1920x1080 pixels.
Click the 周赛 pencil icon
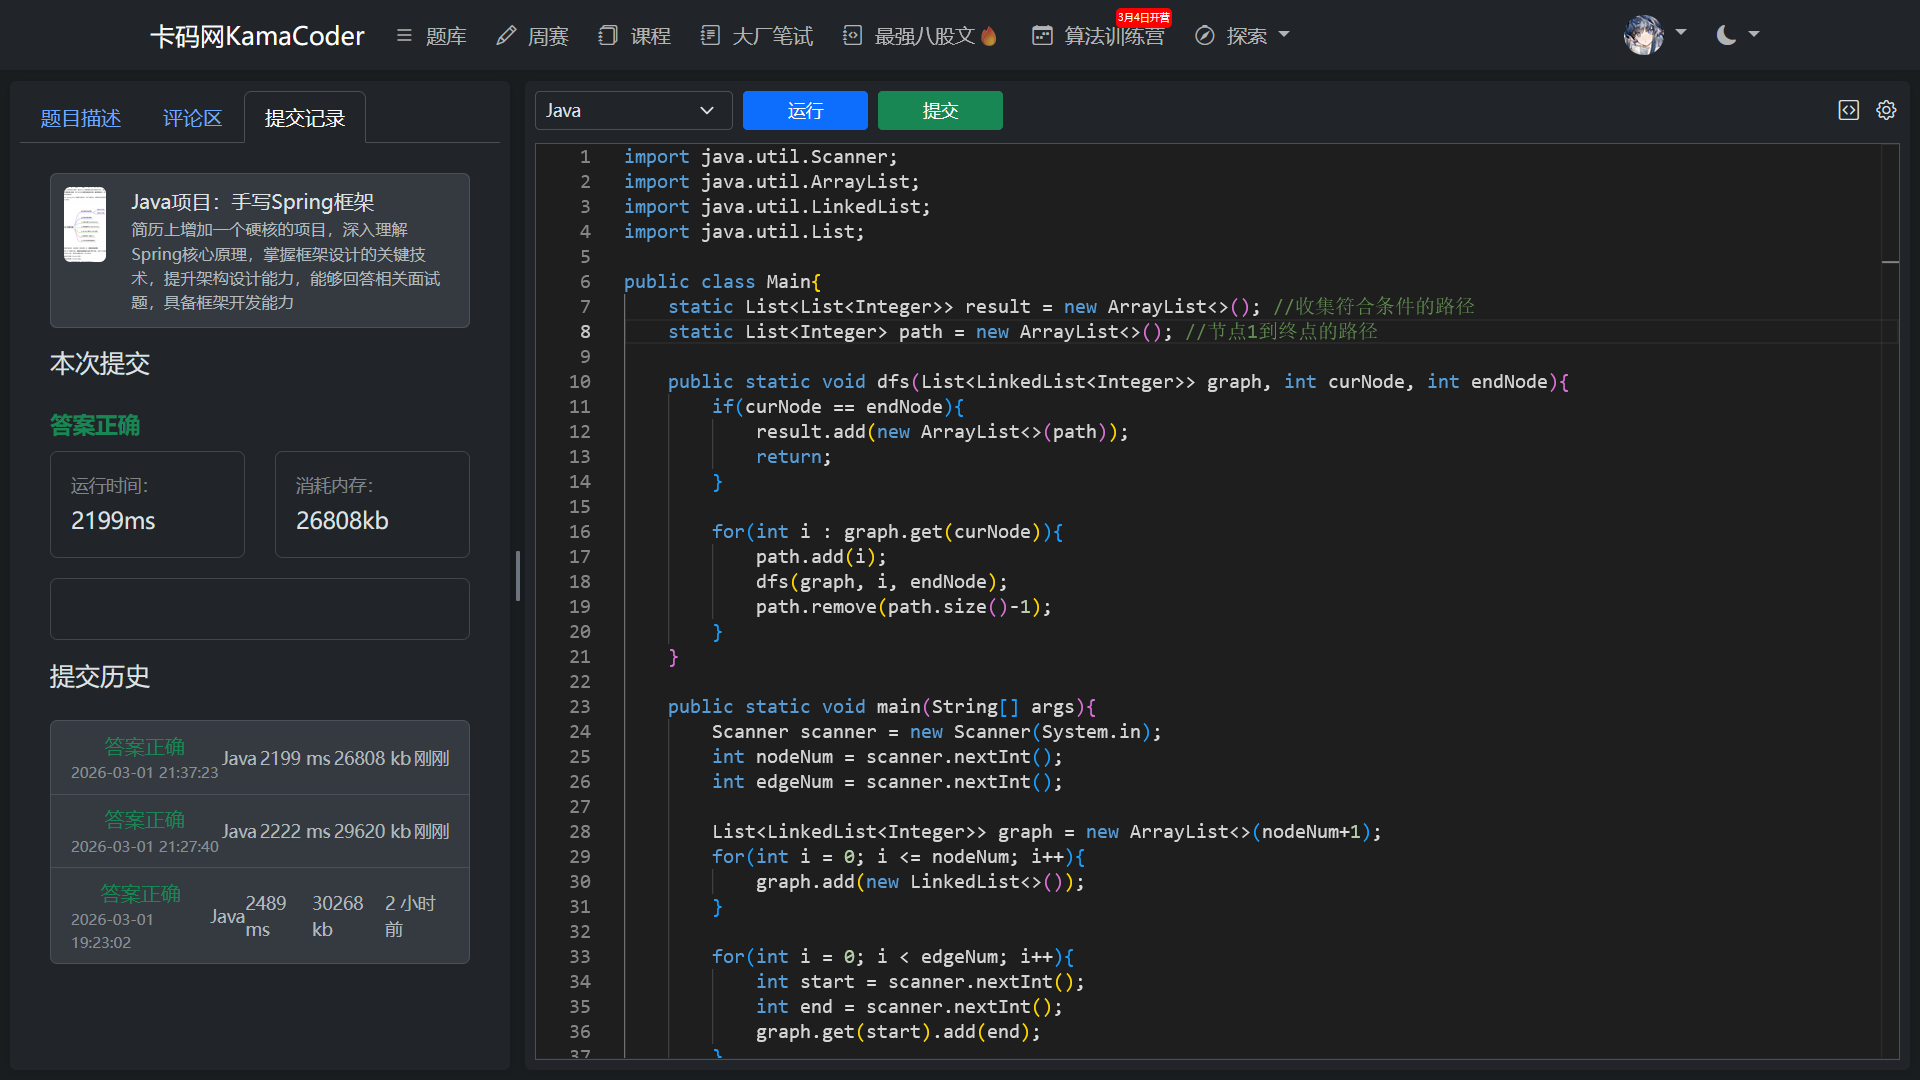pos(506,36)
